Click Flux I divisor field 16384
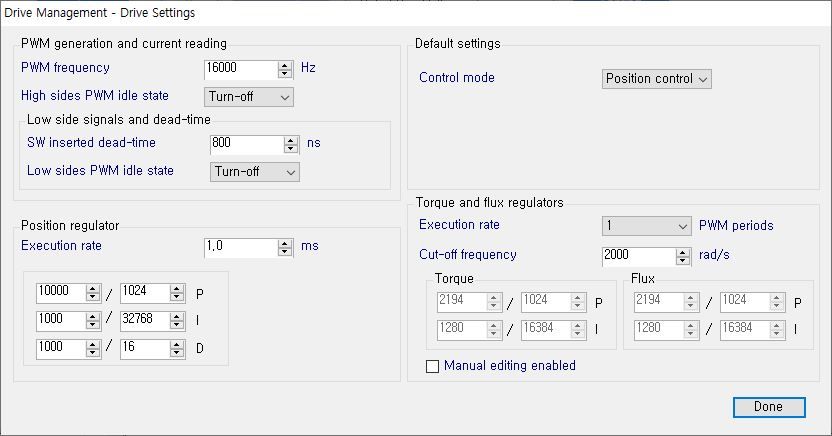This screenshot has width=832, height=436. (745, 329)
